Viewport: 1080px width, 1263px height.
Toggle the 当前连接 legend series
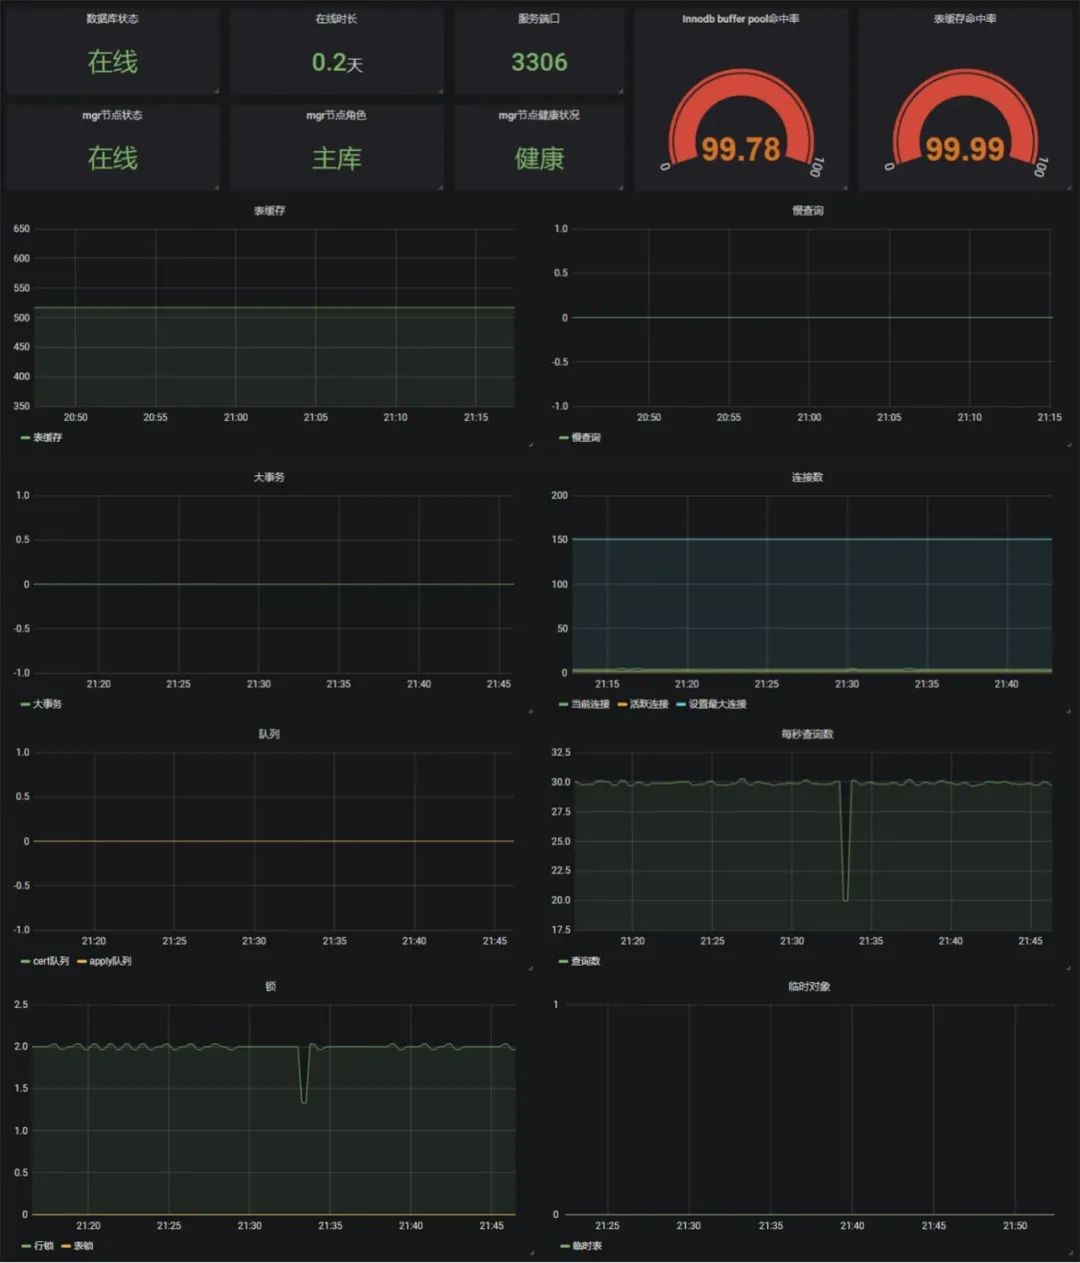tap(590, 704)
